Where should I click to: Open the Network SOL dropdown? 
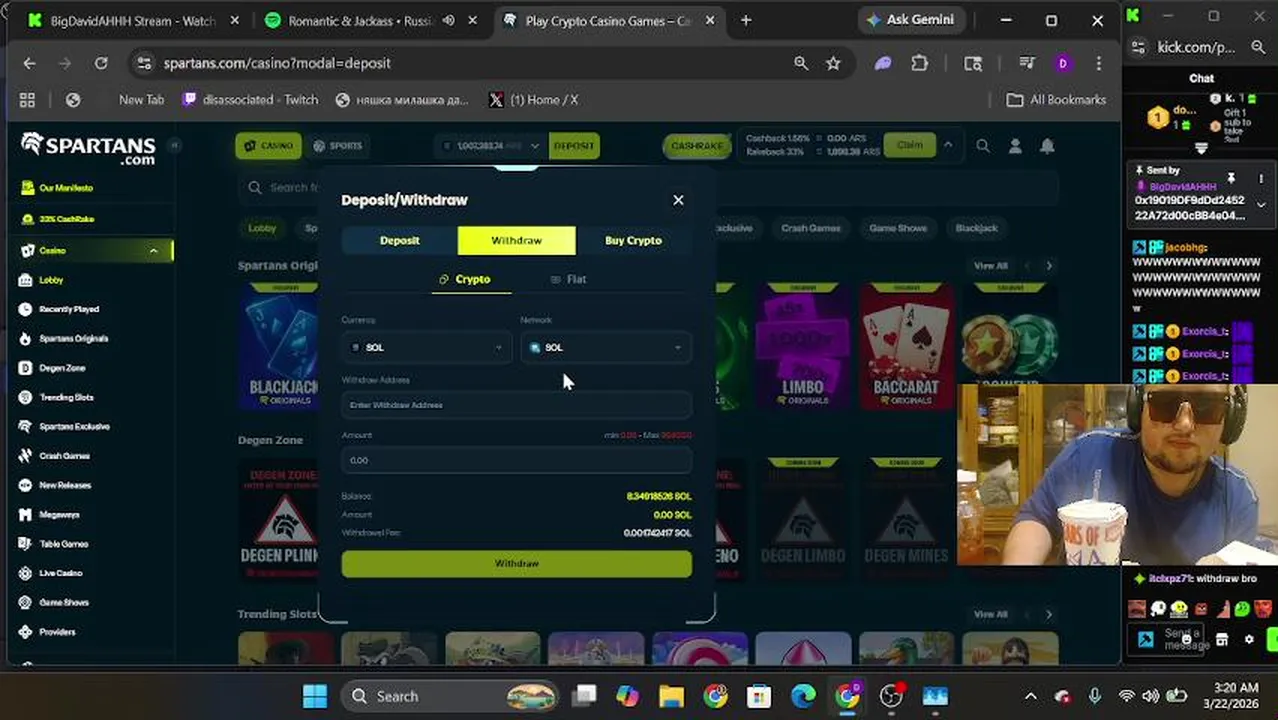[606, 347]
